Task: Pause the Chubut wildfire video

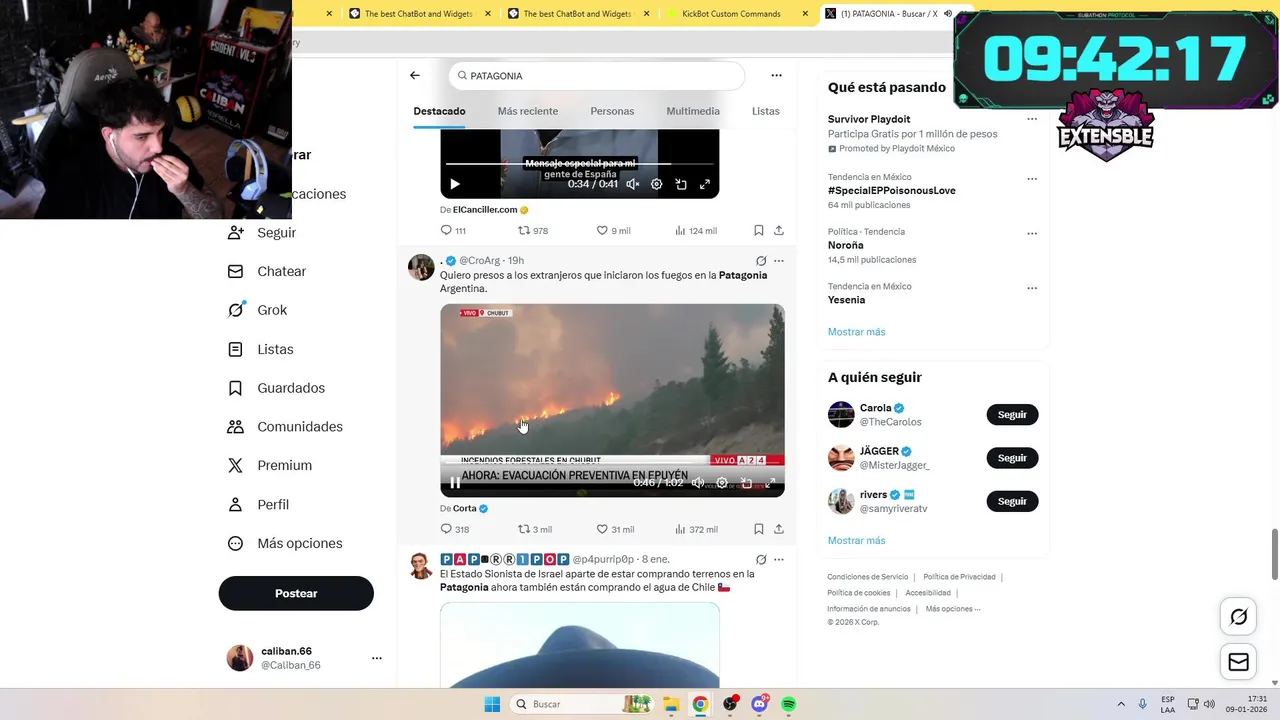Action: pos(455,483)
